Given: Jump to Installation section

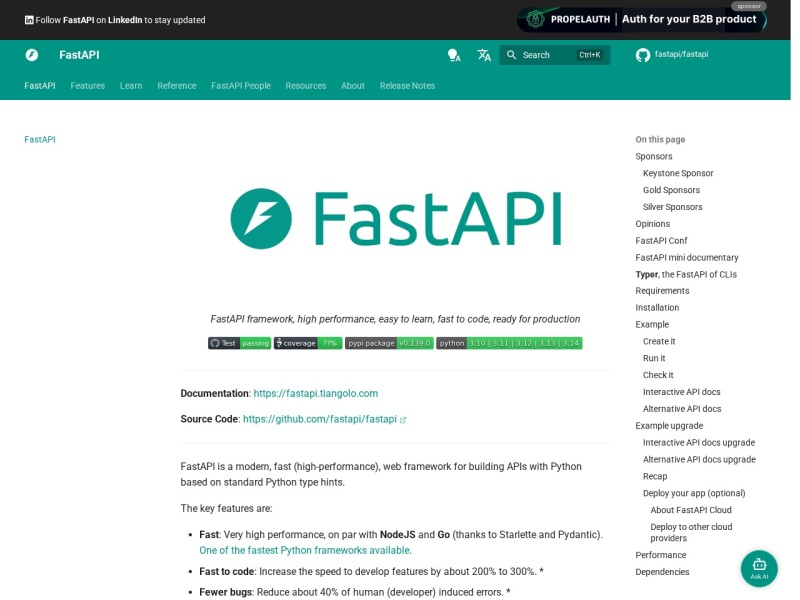Looking at the screenshot, I should 657,308.
